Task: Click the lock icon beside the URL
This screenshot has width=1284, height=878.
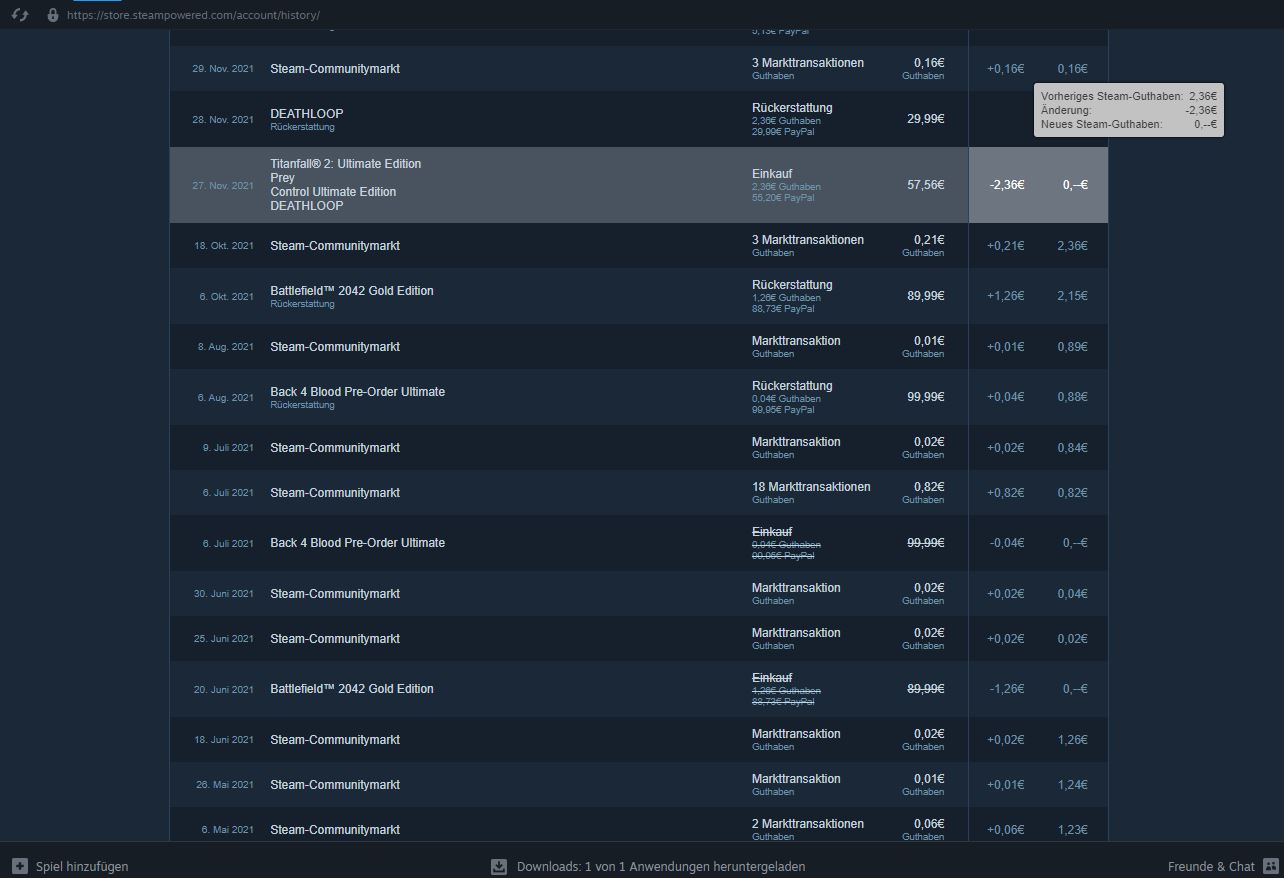Action: [53, 15]
